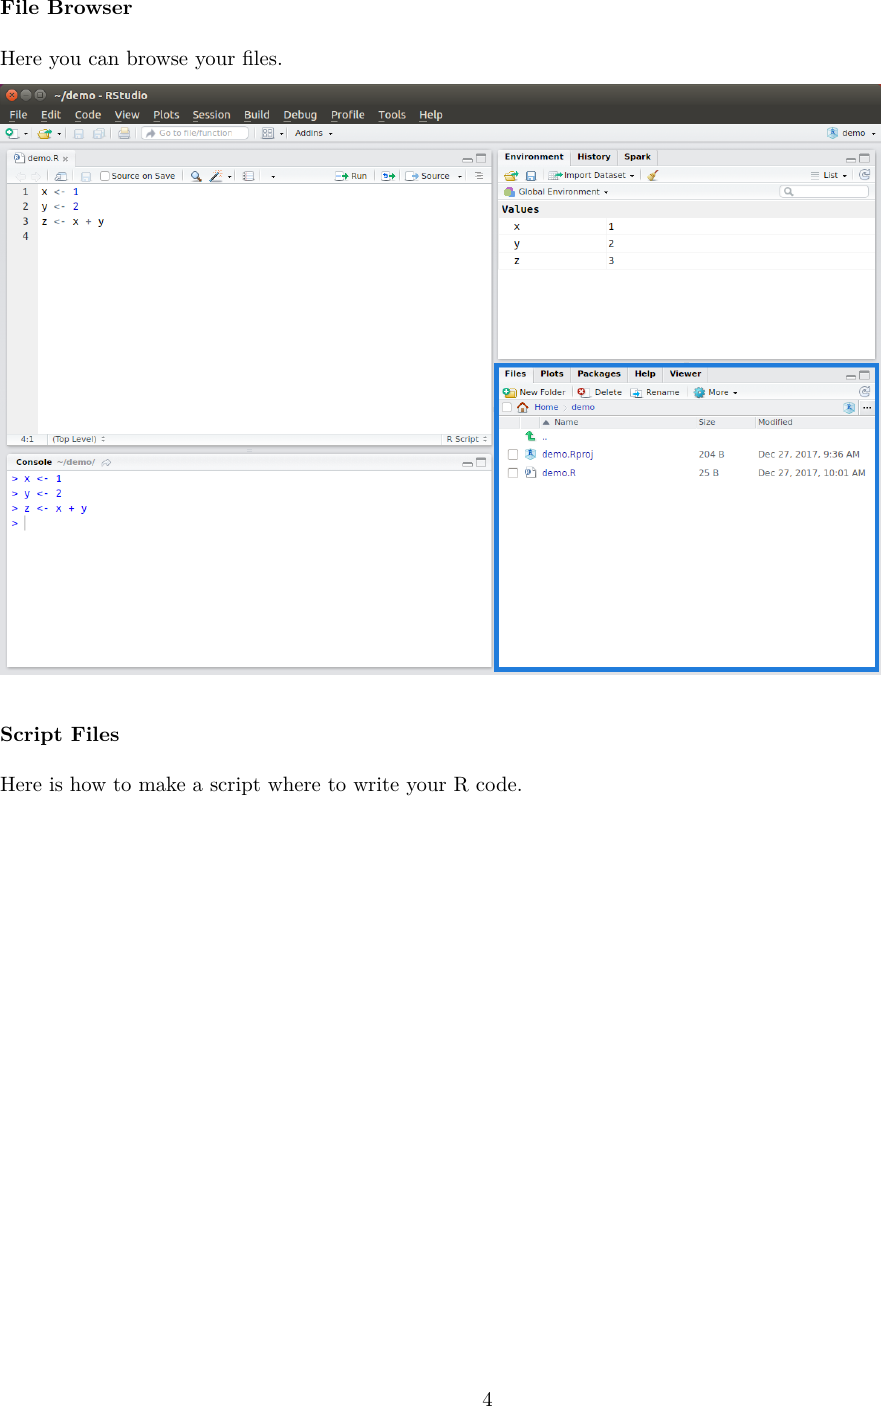This screenshot has height=1406, width=881.
Task: Switch to the Plots tab
Action: tap(552, 374)
